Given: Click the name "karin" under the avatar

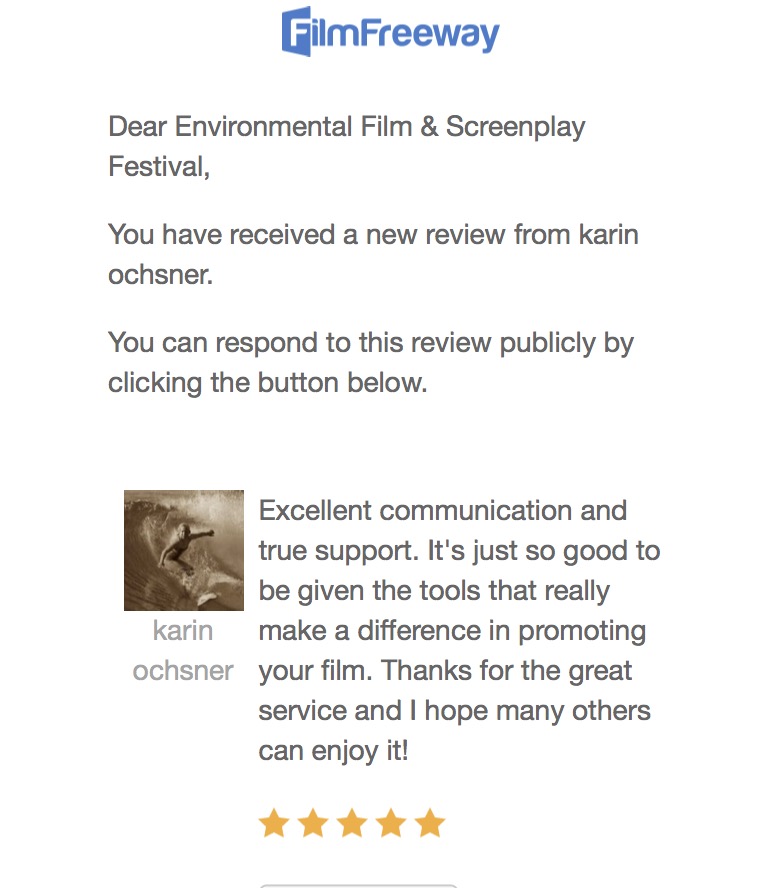Looking at the screenshot, I should [x=183, y=631].
